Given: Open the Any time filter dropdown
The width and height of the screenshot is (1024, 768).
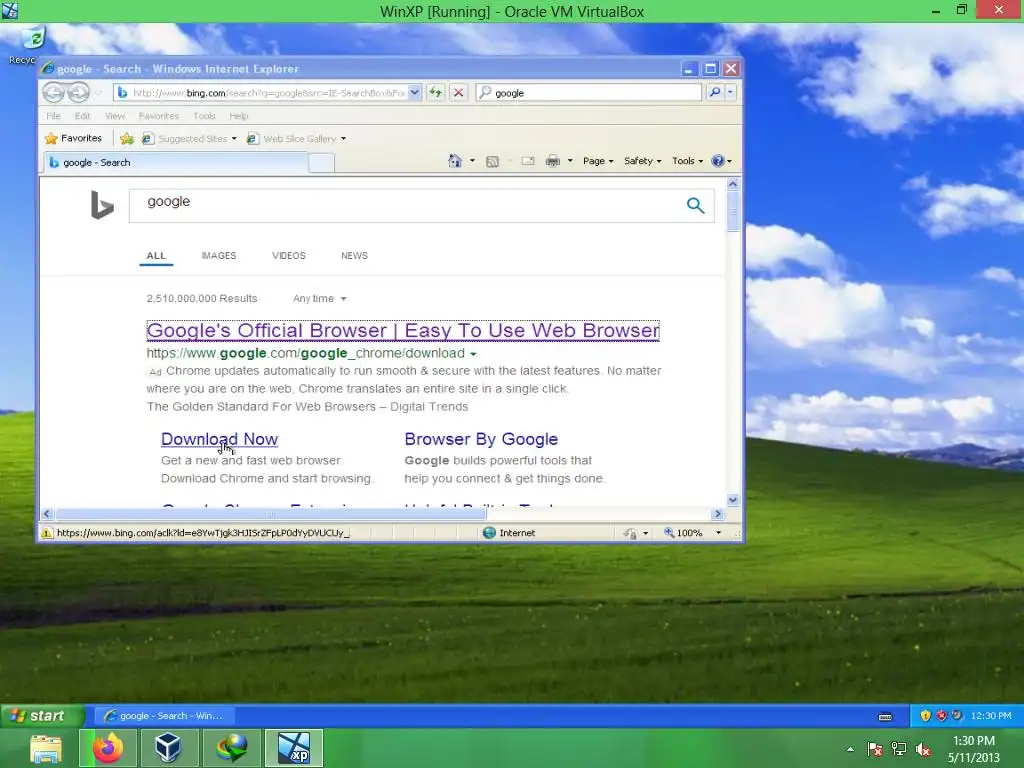Looking at the screenshot, I should click(x=319, y=298).
